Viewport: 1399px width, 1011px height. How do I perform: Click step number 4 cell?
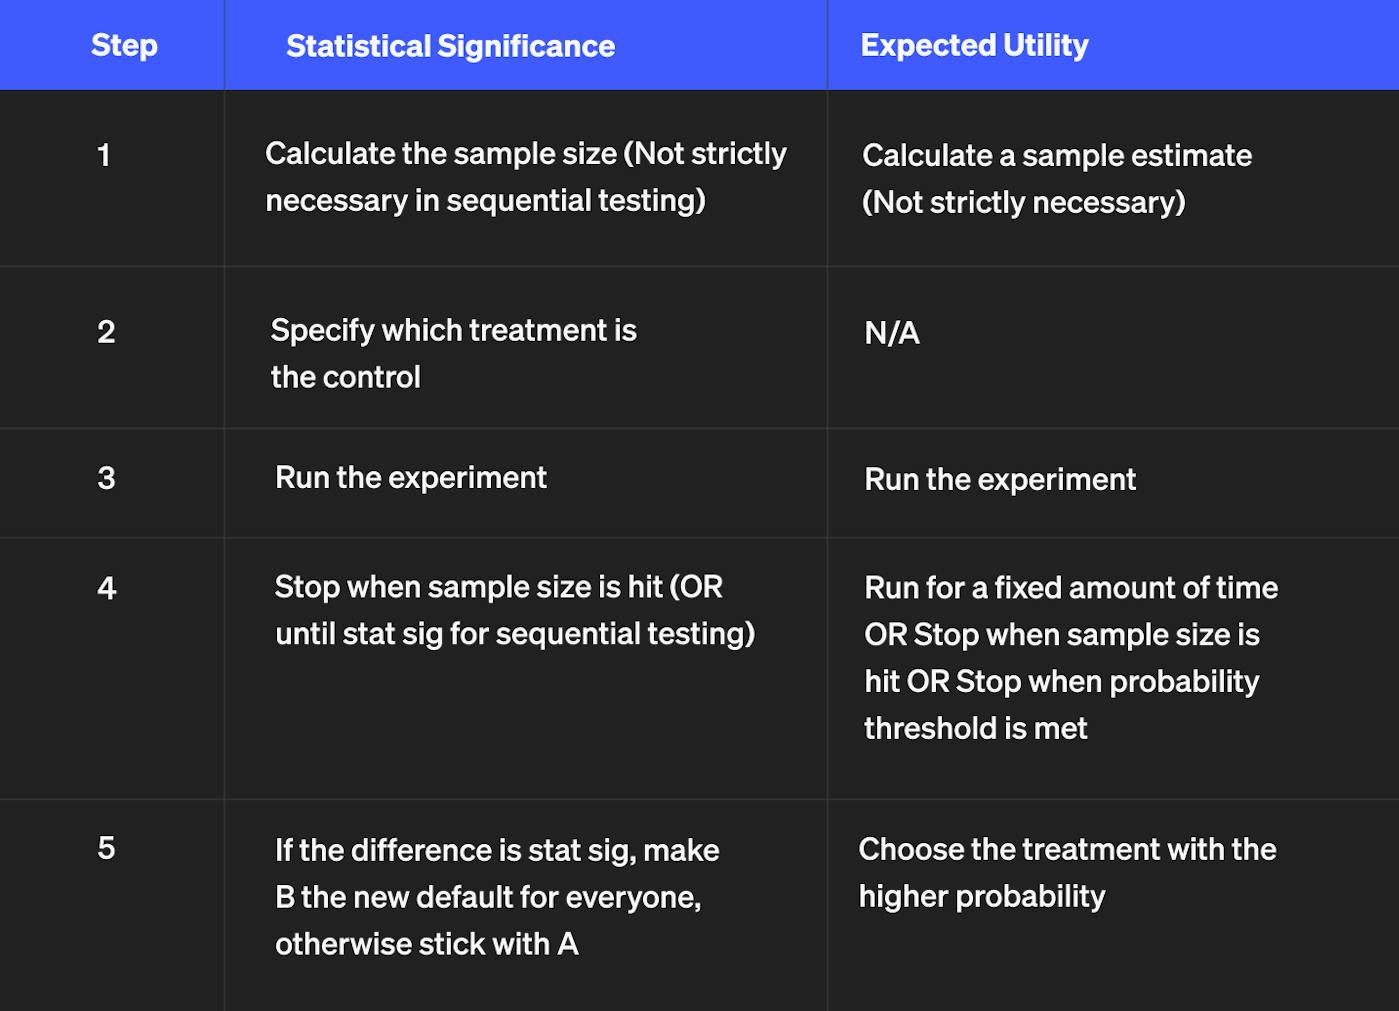coord(106,588)
